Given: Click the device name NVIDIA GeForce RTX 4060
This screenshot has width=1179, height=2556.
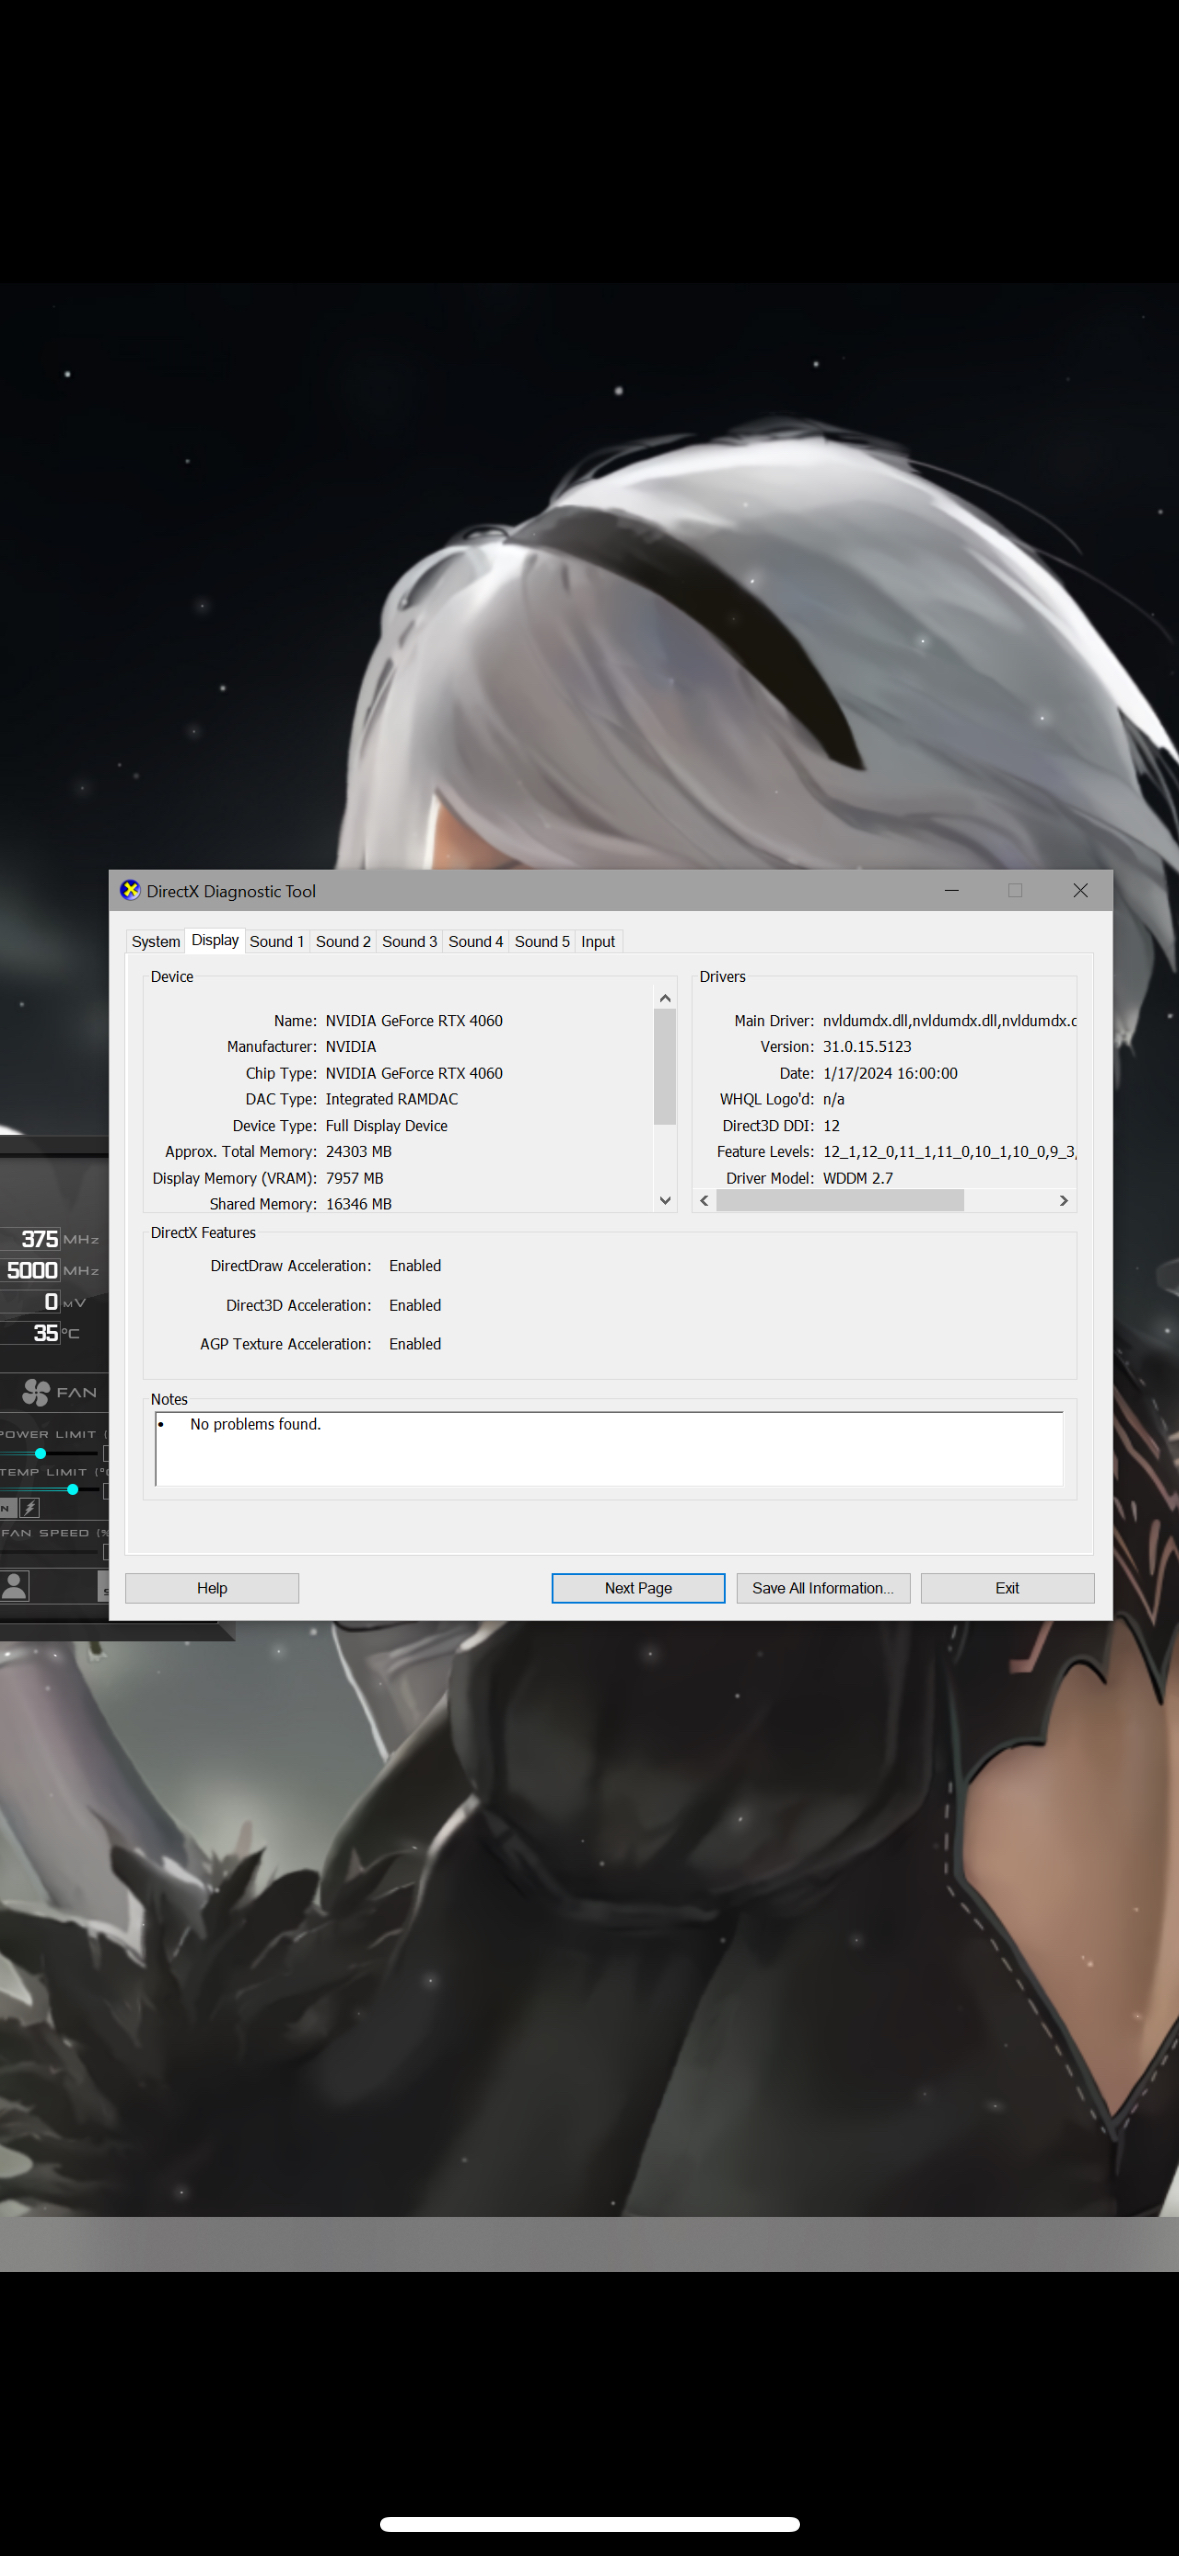Looking at the screenshot, I should pos(414,1021).
